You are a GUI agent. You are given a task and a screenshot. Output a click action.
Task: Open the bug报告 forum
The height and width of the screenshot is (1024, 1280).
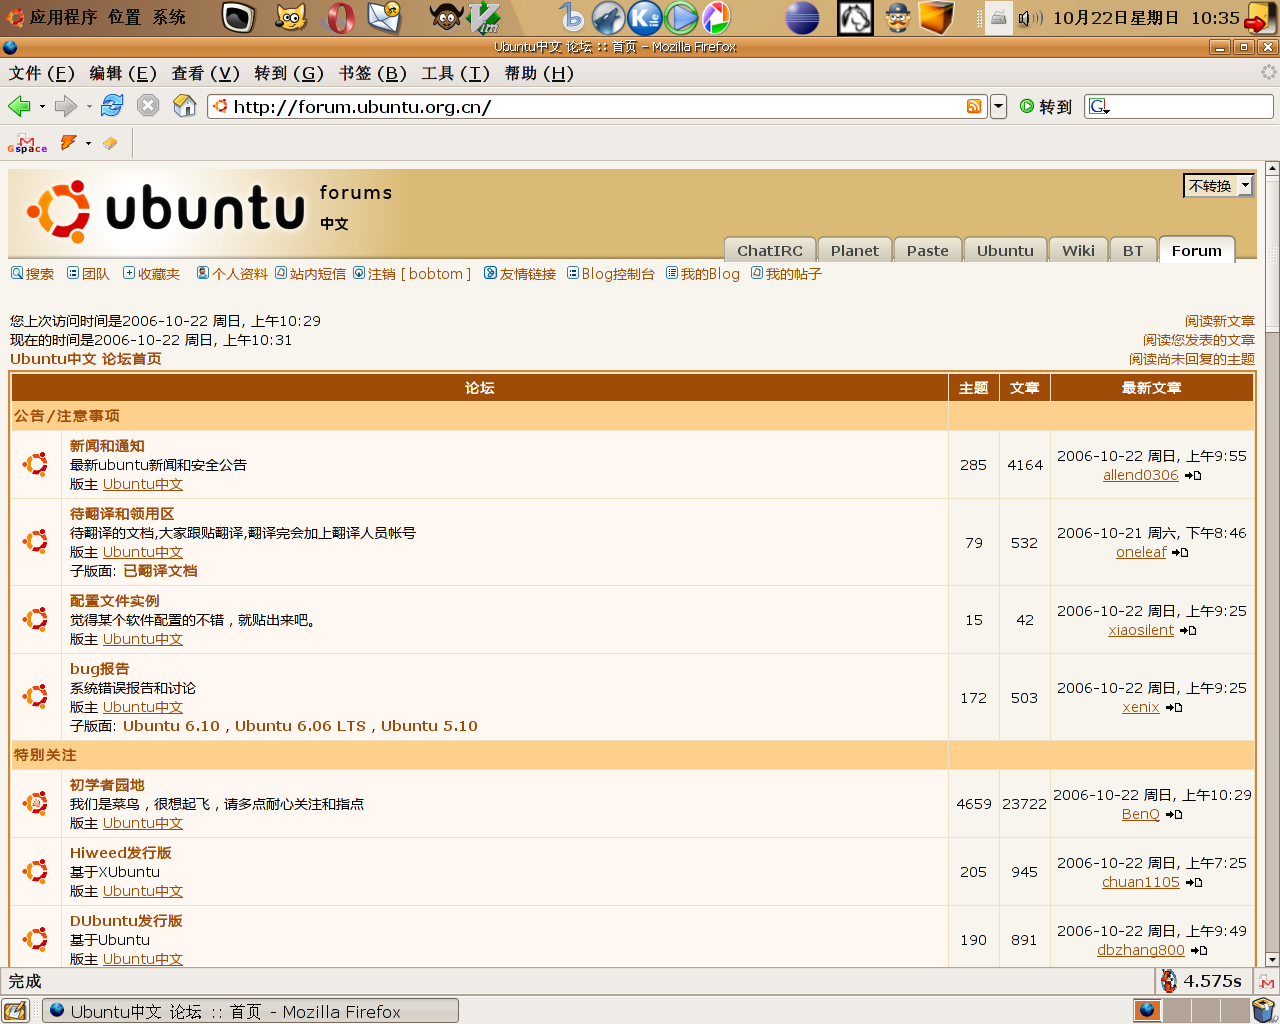click(99, 669)
